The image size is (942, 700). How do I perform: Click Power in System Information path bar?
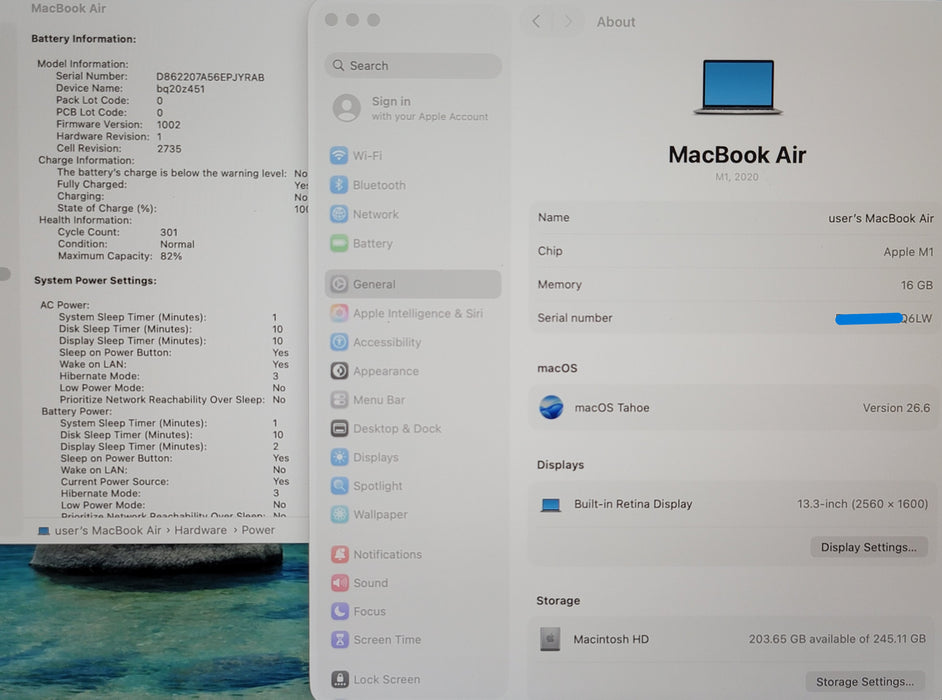(x=258, y=530)
